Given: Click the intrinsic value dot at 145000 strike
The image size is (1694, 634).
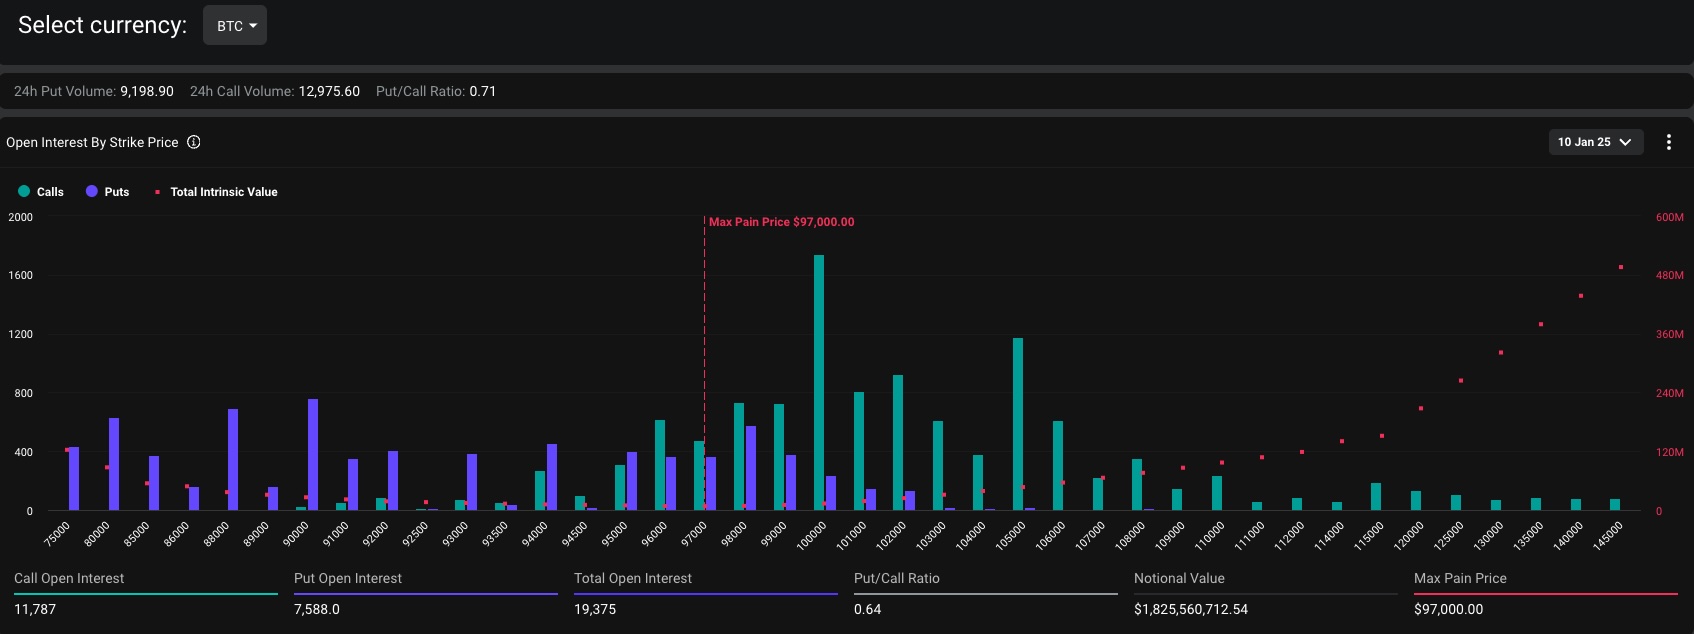Looking at the screenshot, I should click(1620, 268).
